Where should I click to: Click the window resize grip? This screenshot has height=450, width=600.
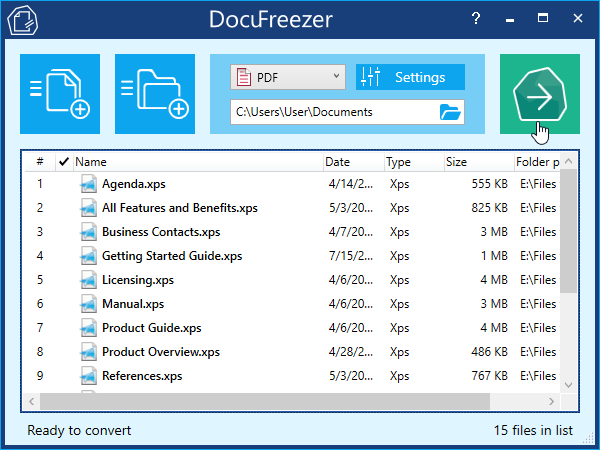point(587,438)
